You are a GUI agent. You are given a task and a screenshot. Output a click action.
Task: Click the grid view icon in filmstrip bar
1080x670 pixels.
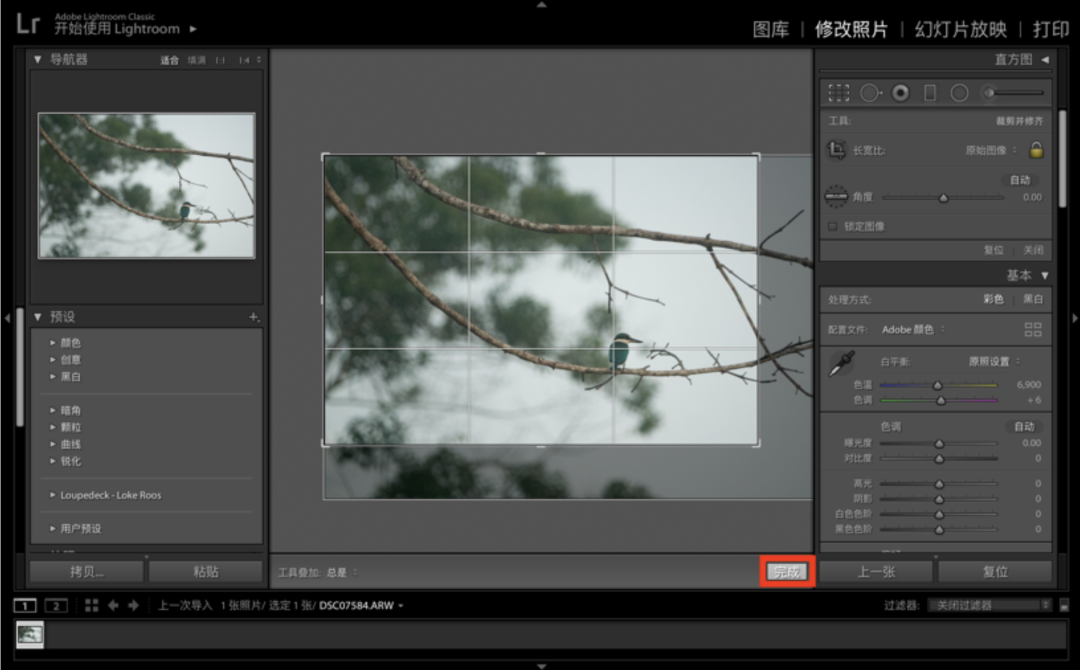92,605
